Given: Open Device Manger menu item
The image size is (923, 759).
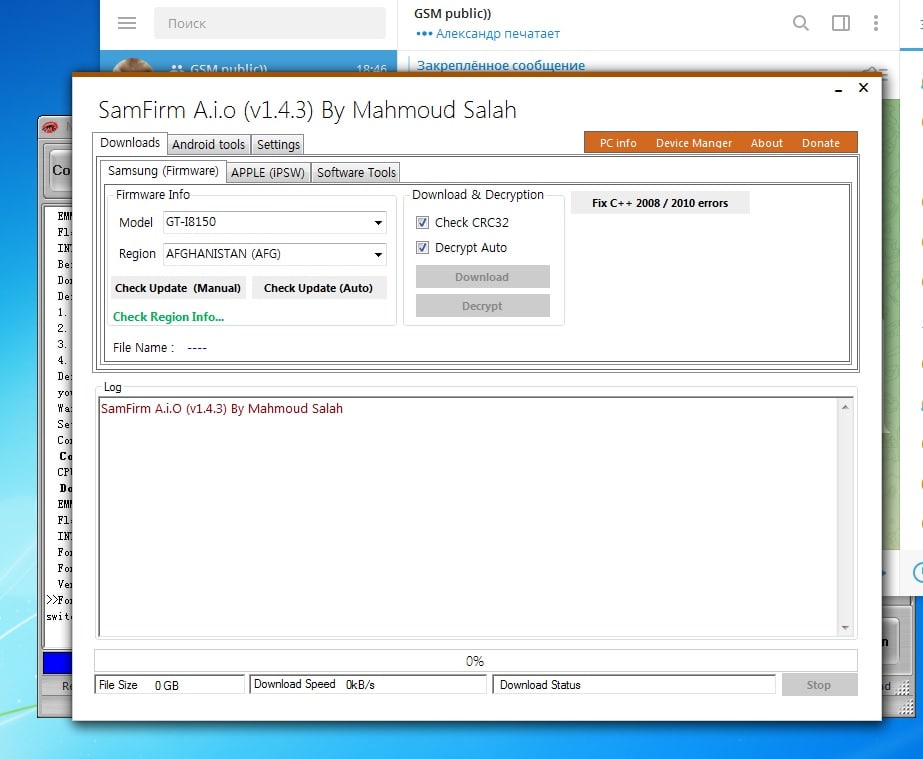Looking at the screenshot, I should click(x=694, y=143).
